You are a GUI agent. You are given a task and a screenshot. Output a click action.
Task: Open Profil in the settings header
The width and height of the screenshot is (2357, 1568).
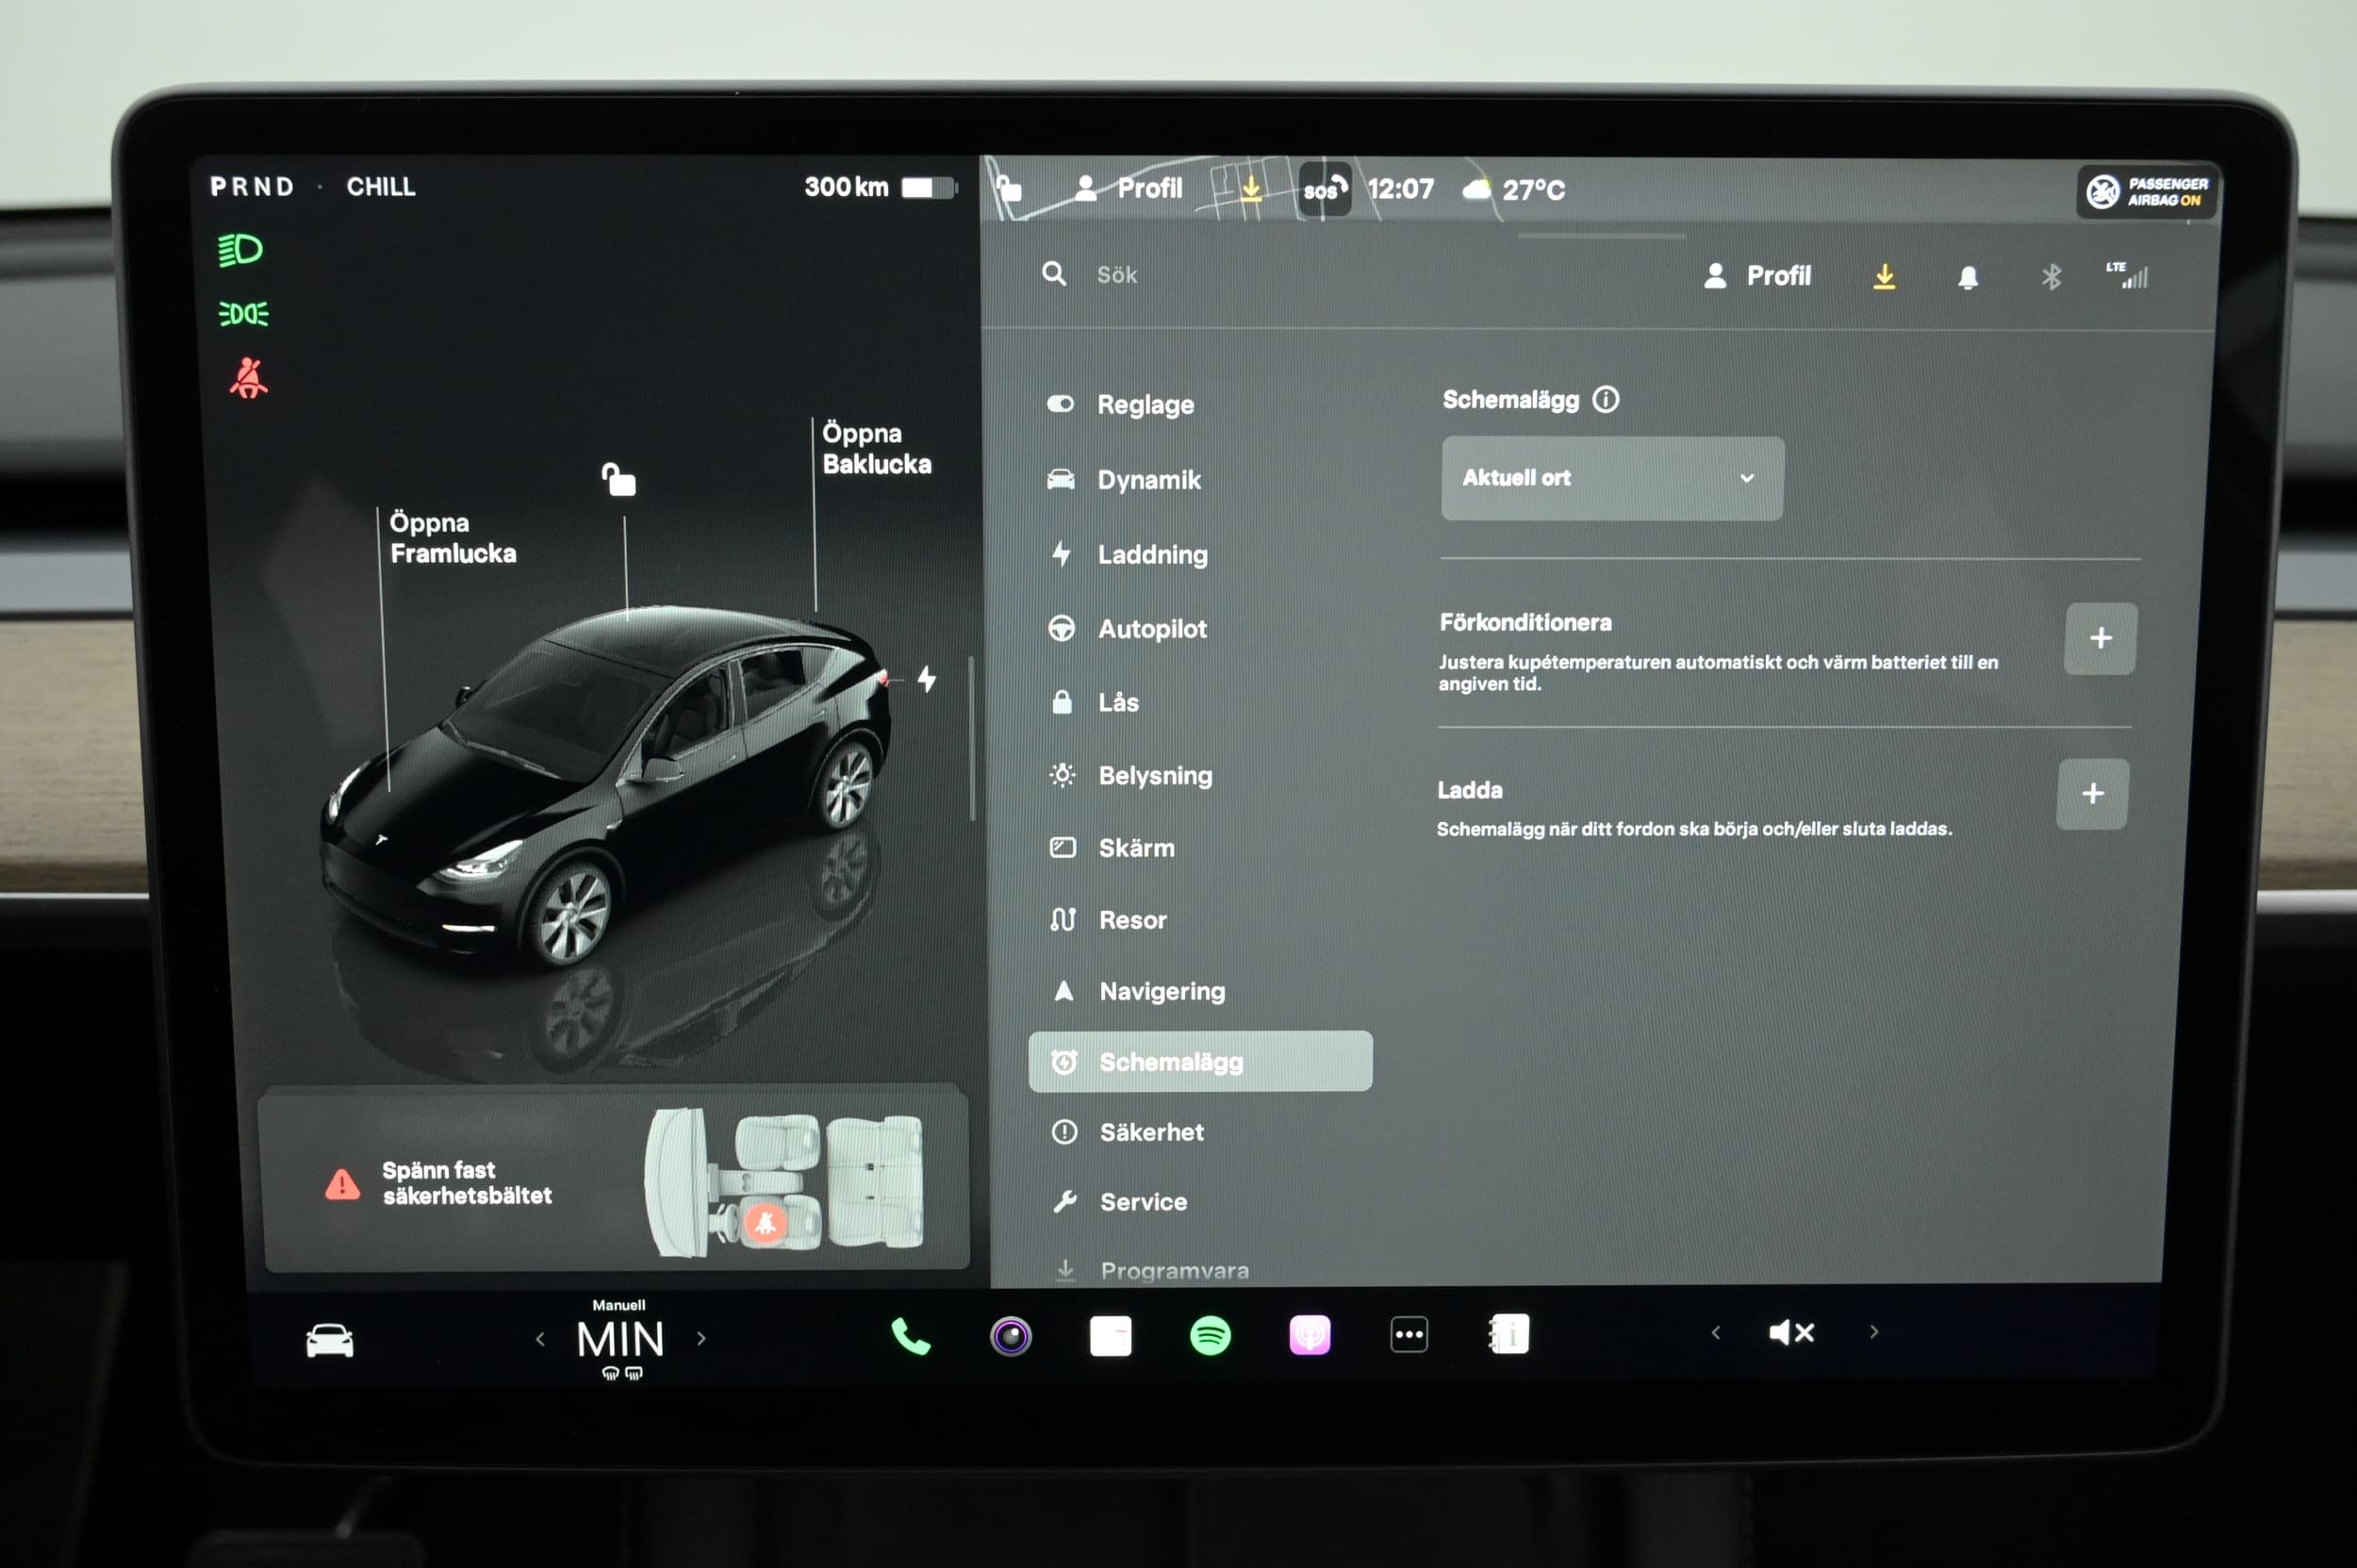1757,276
